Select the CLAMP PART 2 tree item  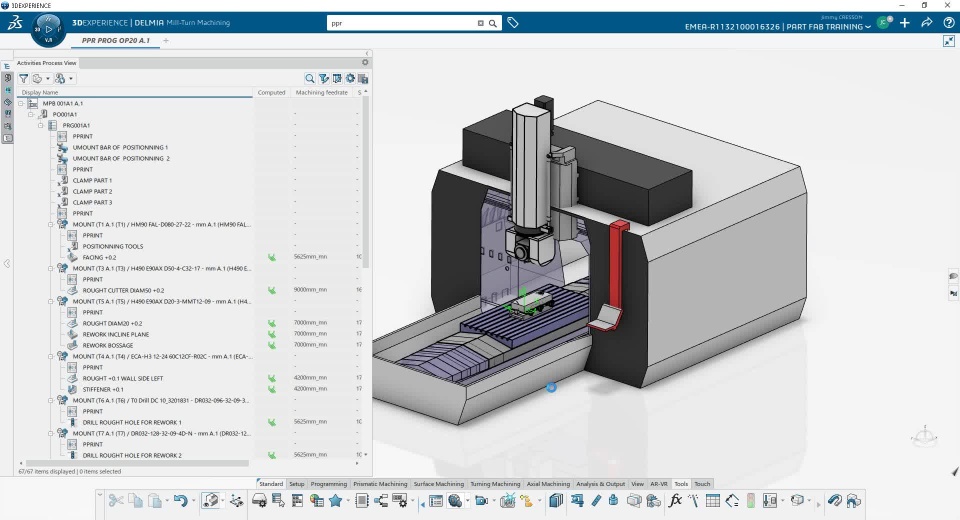(92, 191)
